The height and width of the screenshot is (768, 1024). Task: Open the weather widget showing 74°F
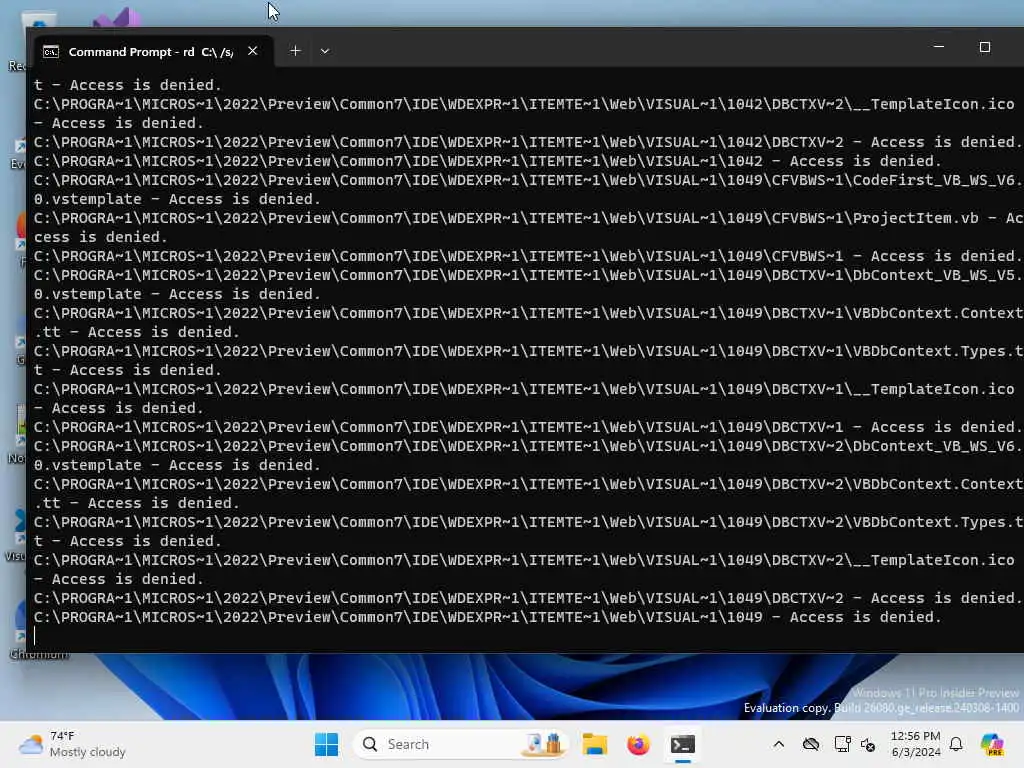(x=72, y=744)
